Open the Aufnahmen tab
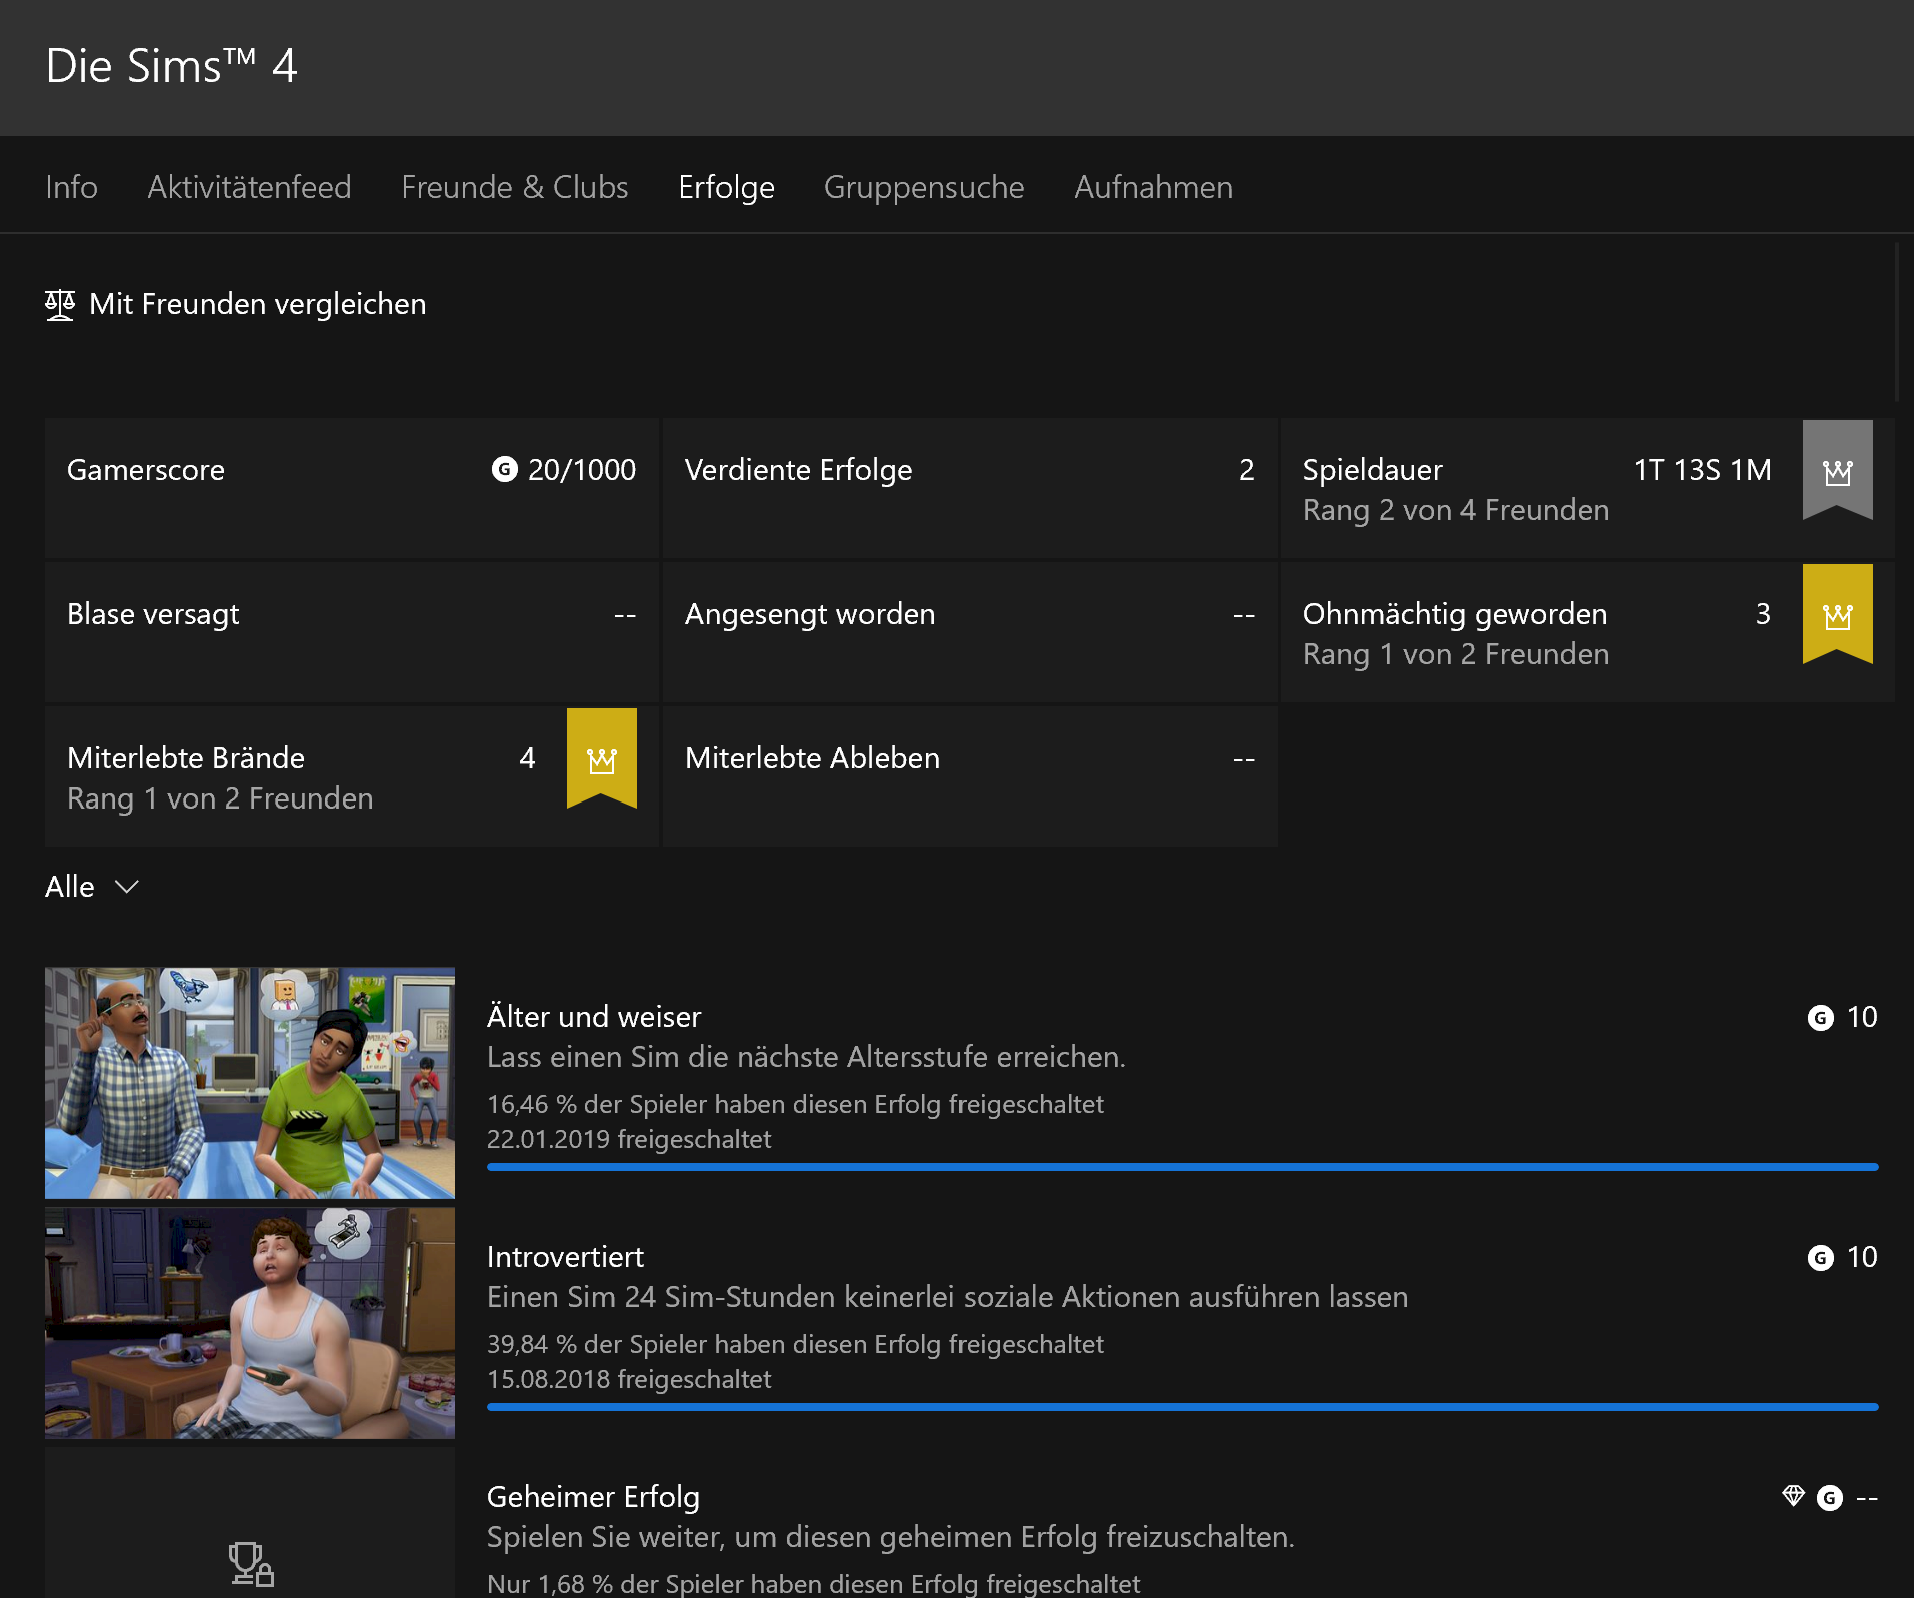The height and width of the screenshot is (1598, 1914). (x=1153, y=187)
